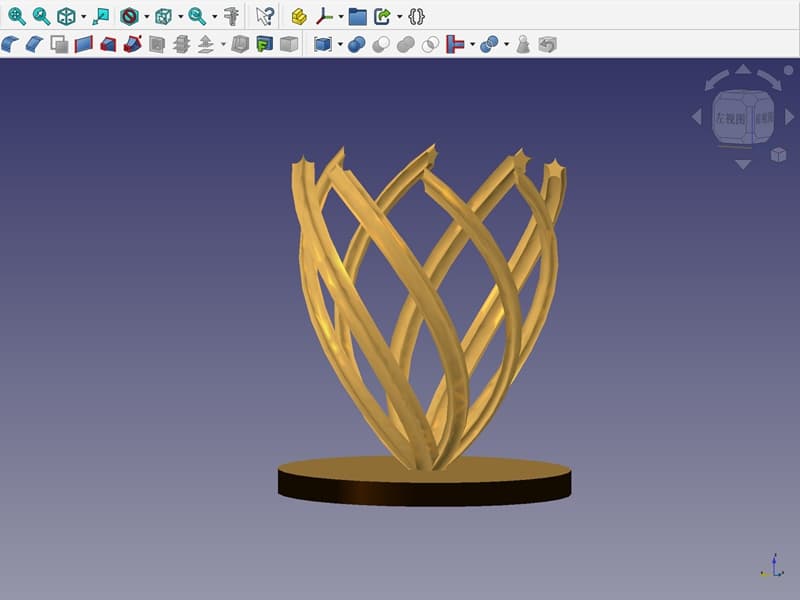Open Join tools dropdown arrow
This screenshot has height=600, width=800.
tap(472, 45)
